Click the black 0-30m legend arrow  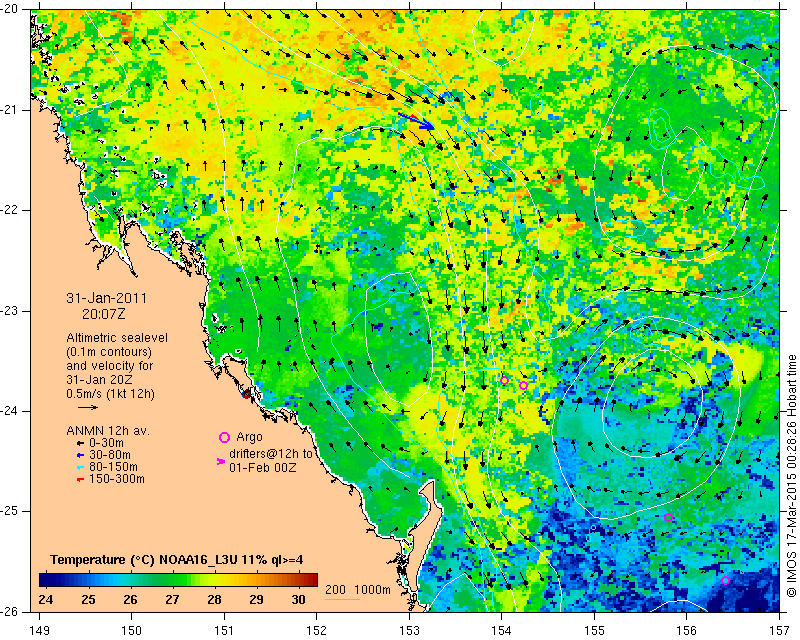coord(80,443)
